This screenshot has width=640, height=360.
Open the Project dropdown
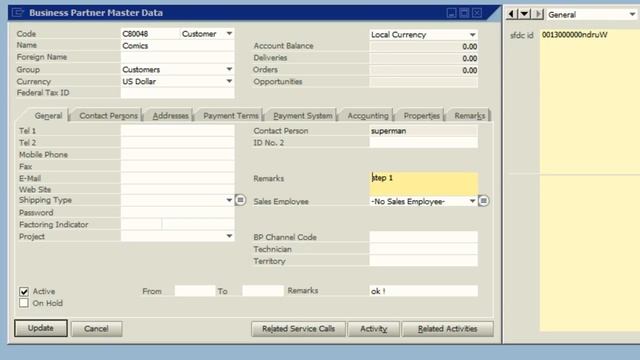pyautogui.click(x=229, y=236)
